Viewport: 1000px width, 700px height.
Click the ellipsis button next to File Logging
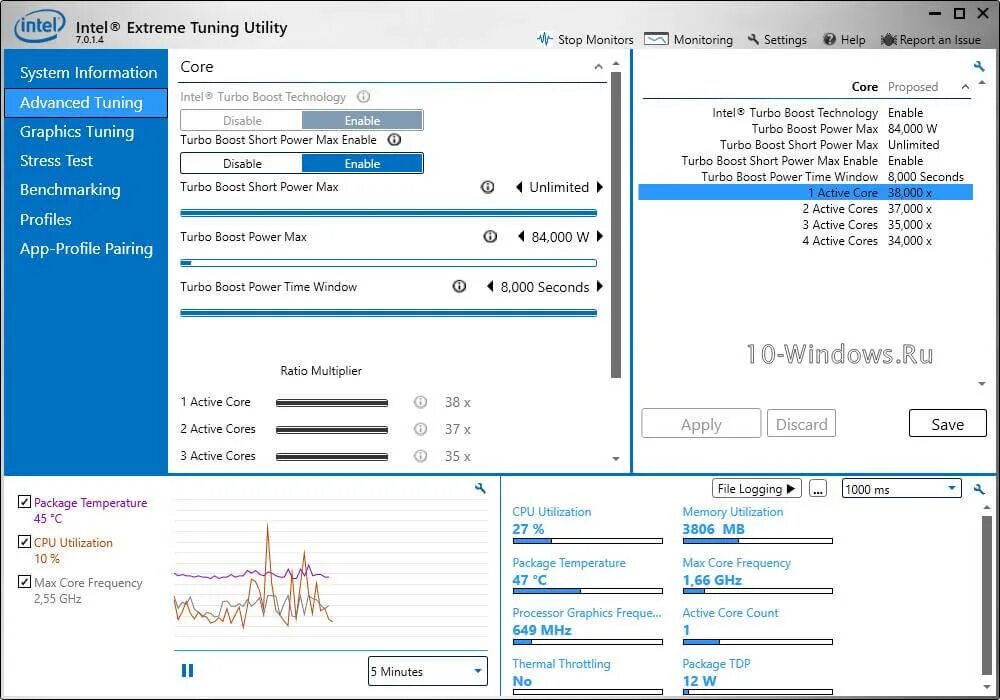(x=818, y=489)
